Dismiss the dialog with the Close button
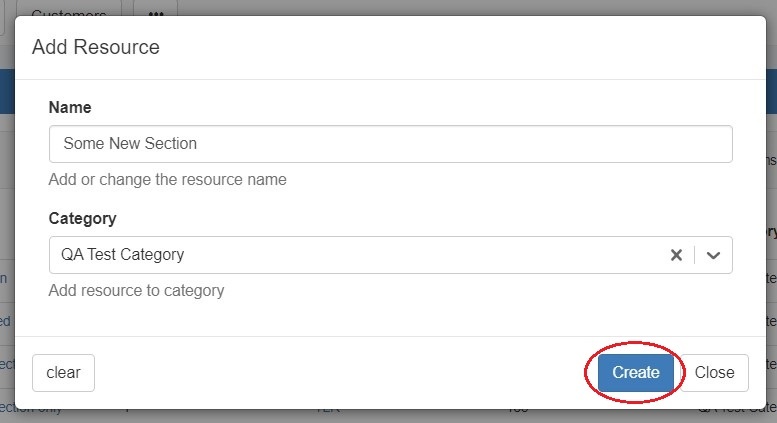The image size is (777, 423). [x=714, y=373]
